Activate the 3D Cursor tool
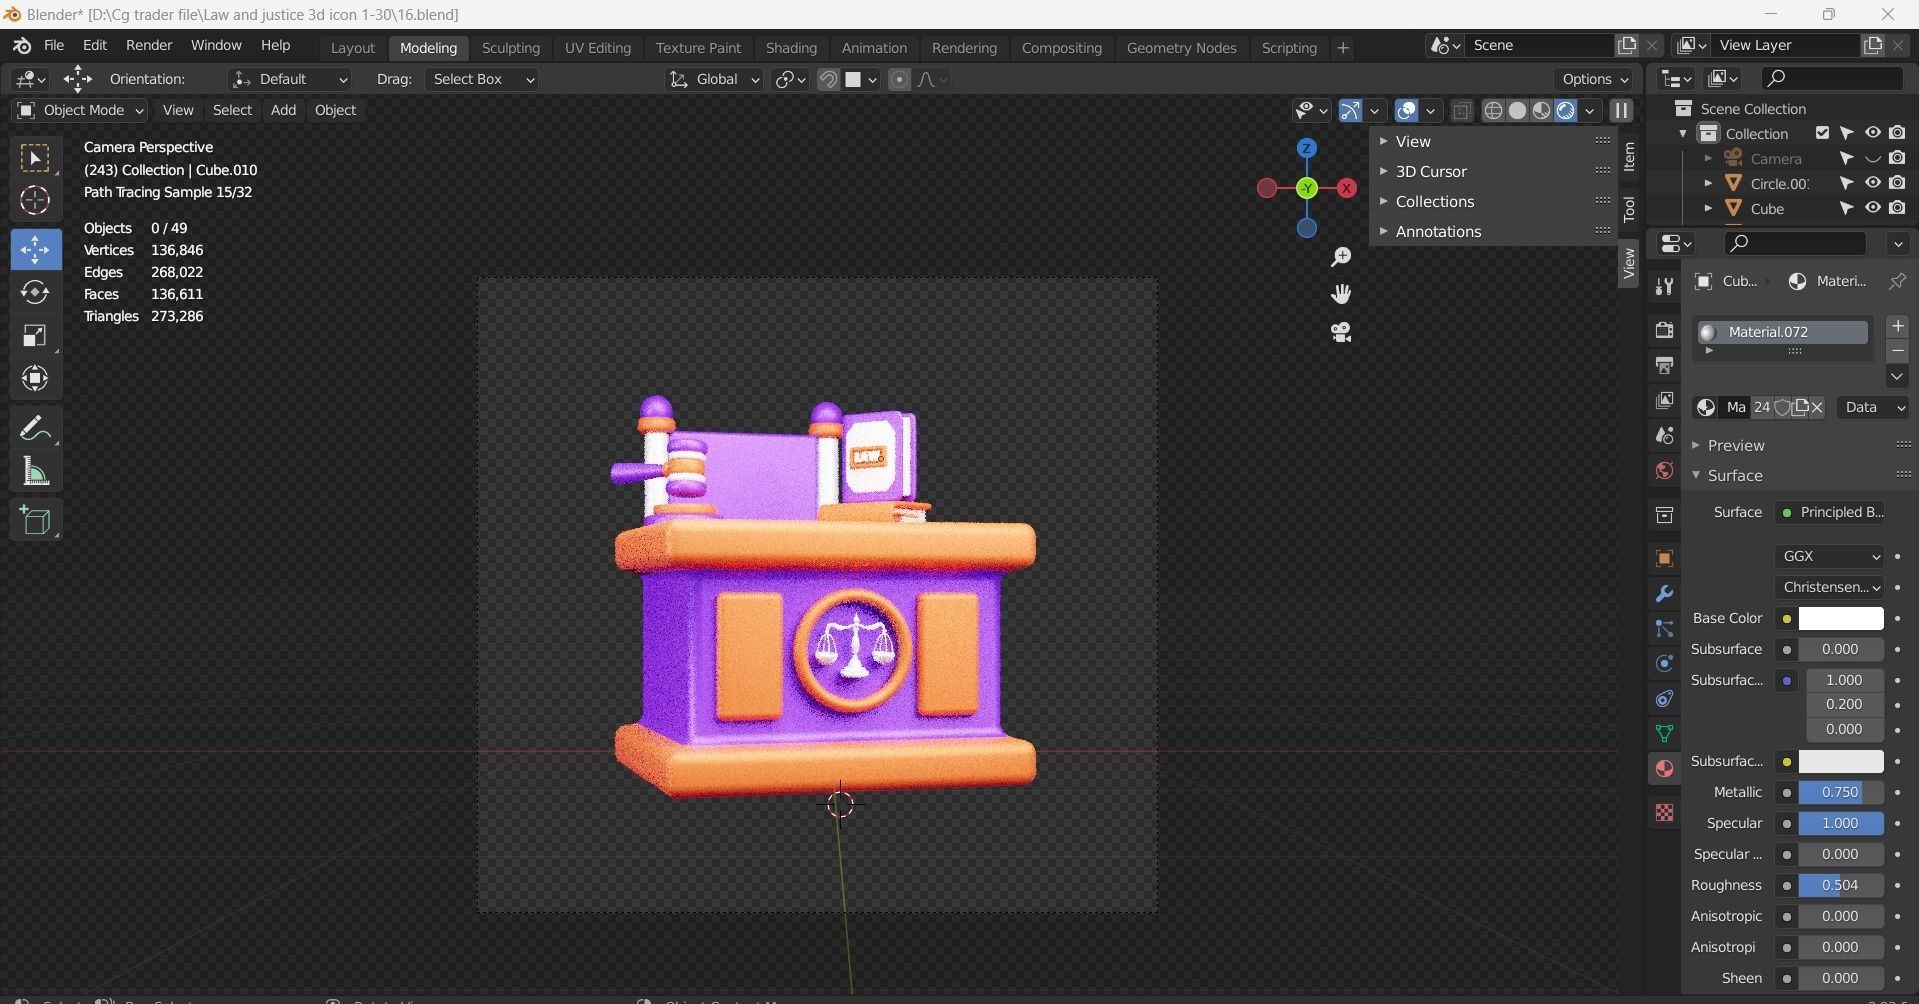 pyautogui.click(x=35, y=201)
